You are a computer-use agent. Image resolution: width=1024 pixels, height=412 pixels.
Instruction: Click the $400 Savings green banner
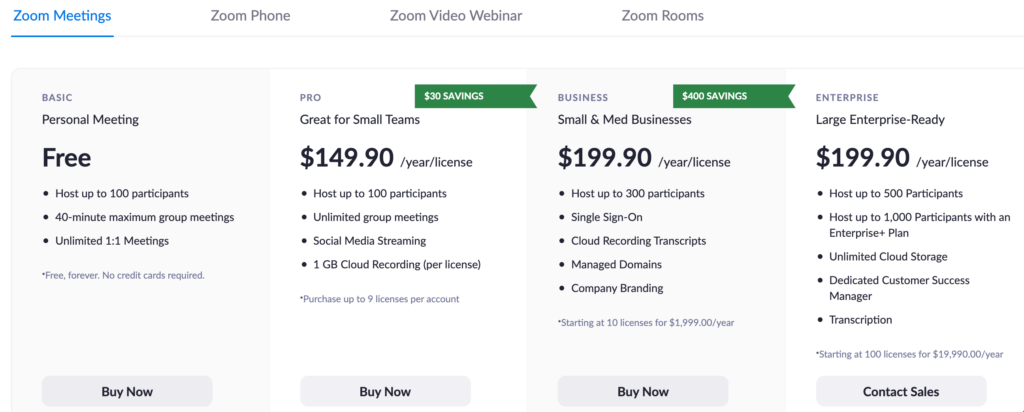point(734,96)
